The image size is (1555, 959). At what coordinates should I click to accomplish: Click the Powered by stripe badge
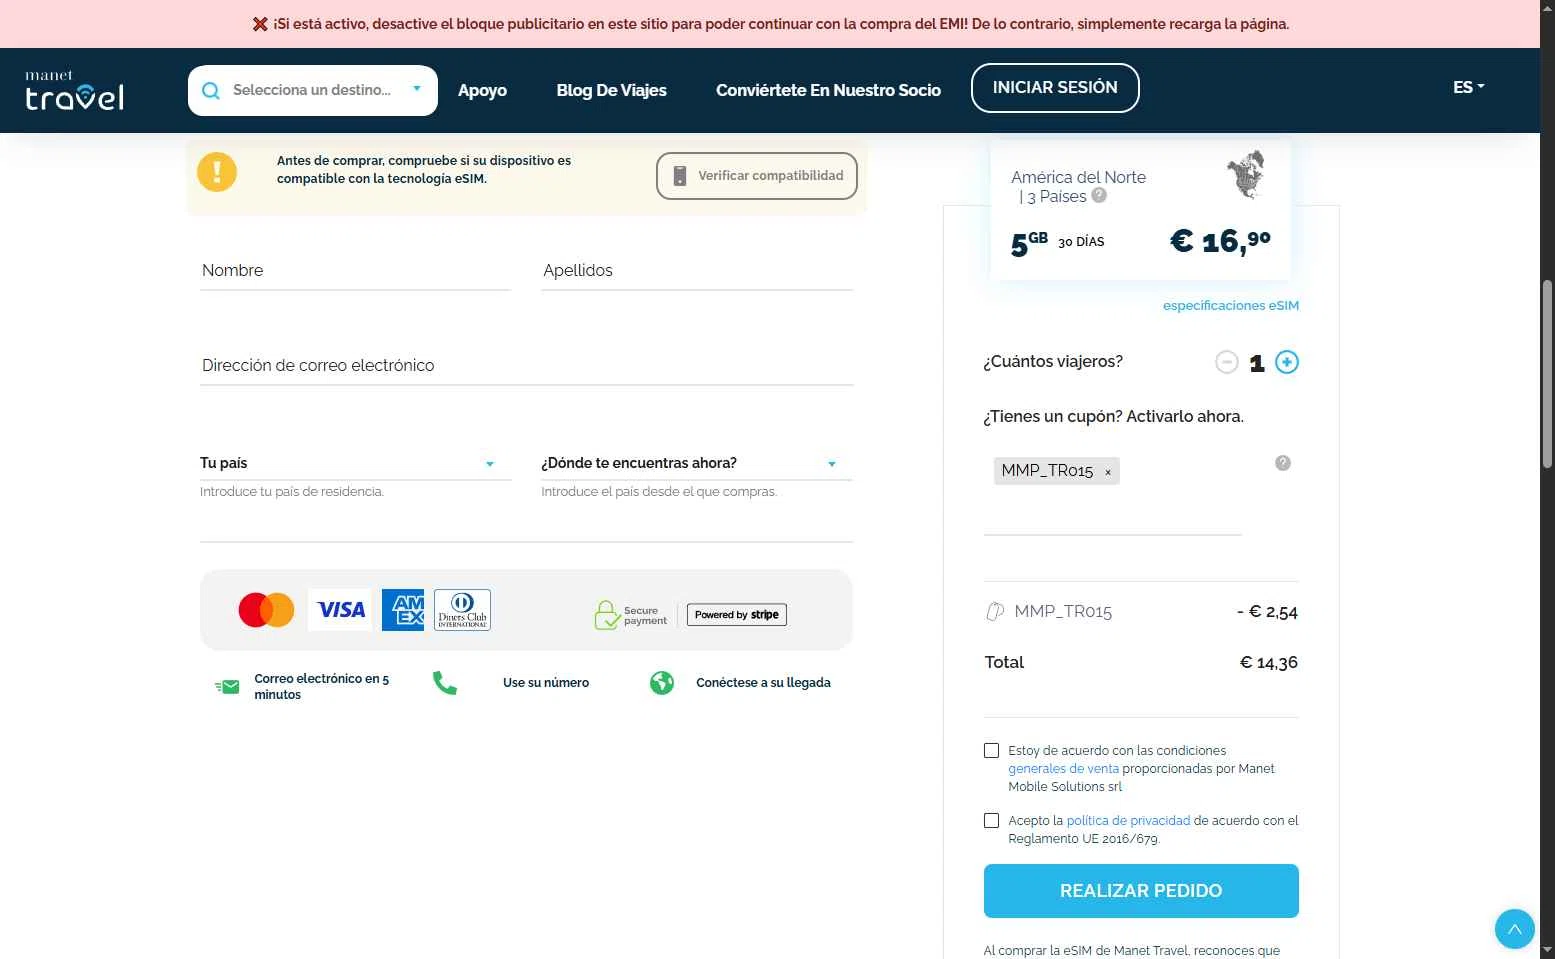coord(737,615)
